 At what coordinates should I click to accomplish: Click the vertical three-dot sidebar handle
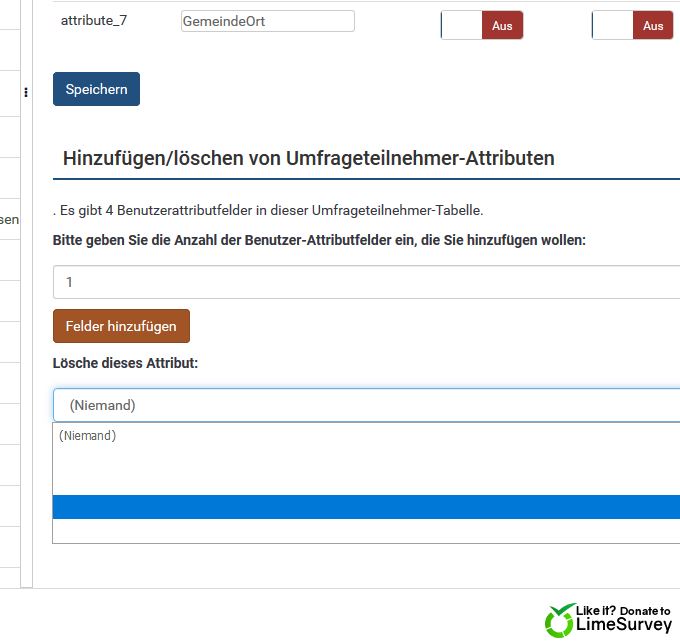(x=26, y=93)
